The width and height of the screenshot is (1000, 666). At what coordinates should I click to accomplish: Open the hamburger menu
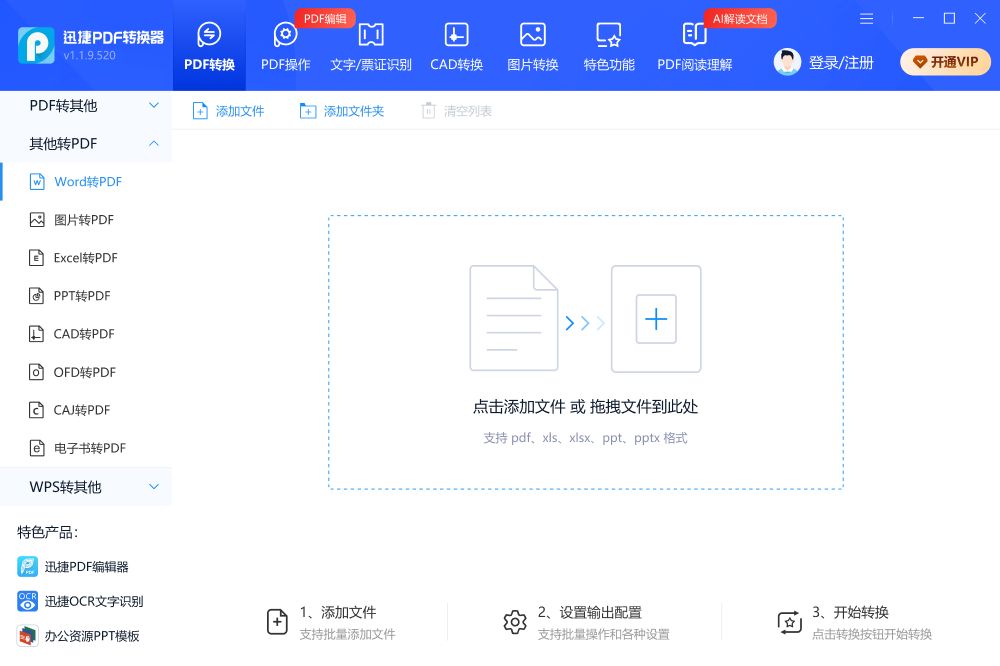point(866,17)
